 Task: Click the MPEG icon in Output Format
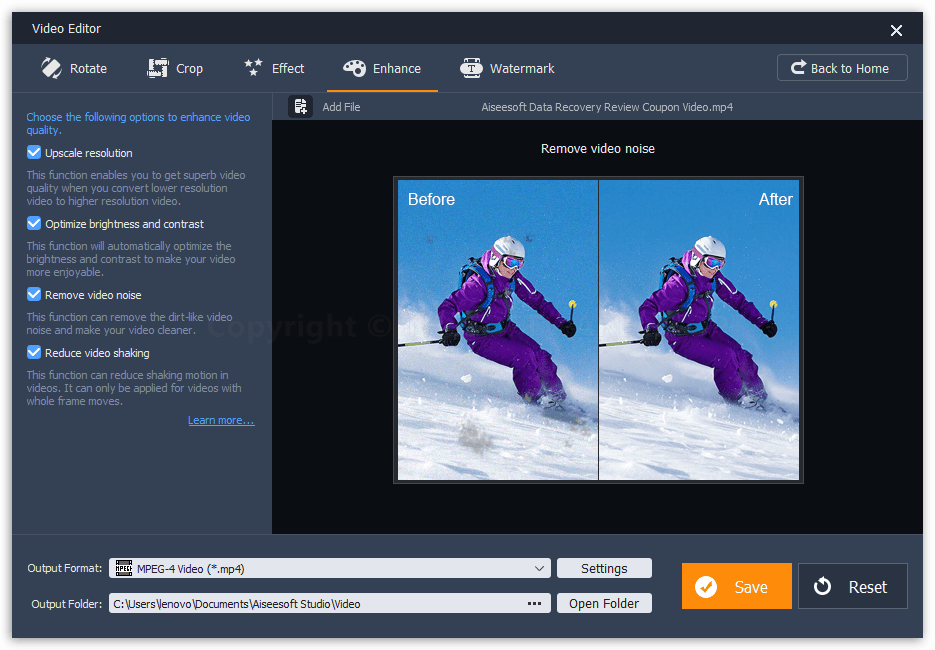coord(123,568)
